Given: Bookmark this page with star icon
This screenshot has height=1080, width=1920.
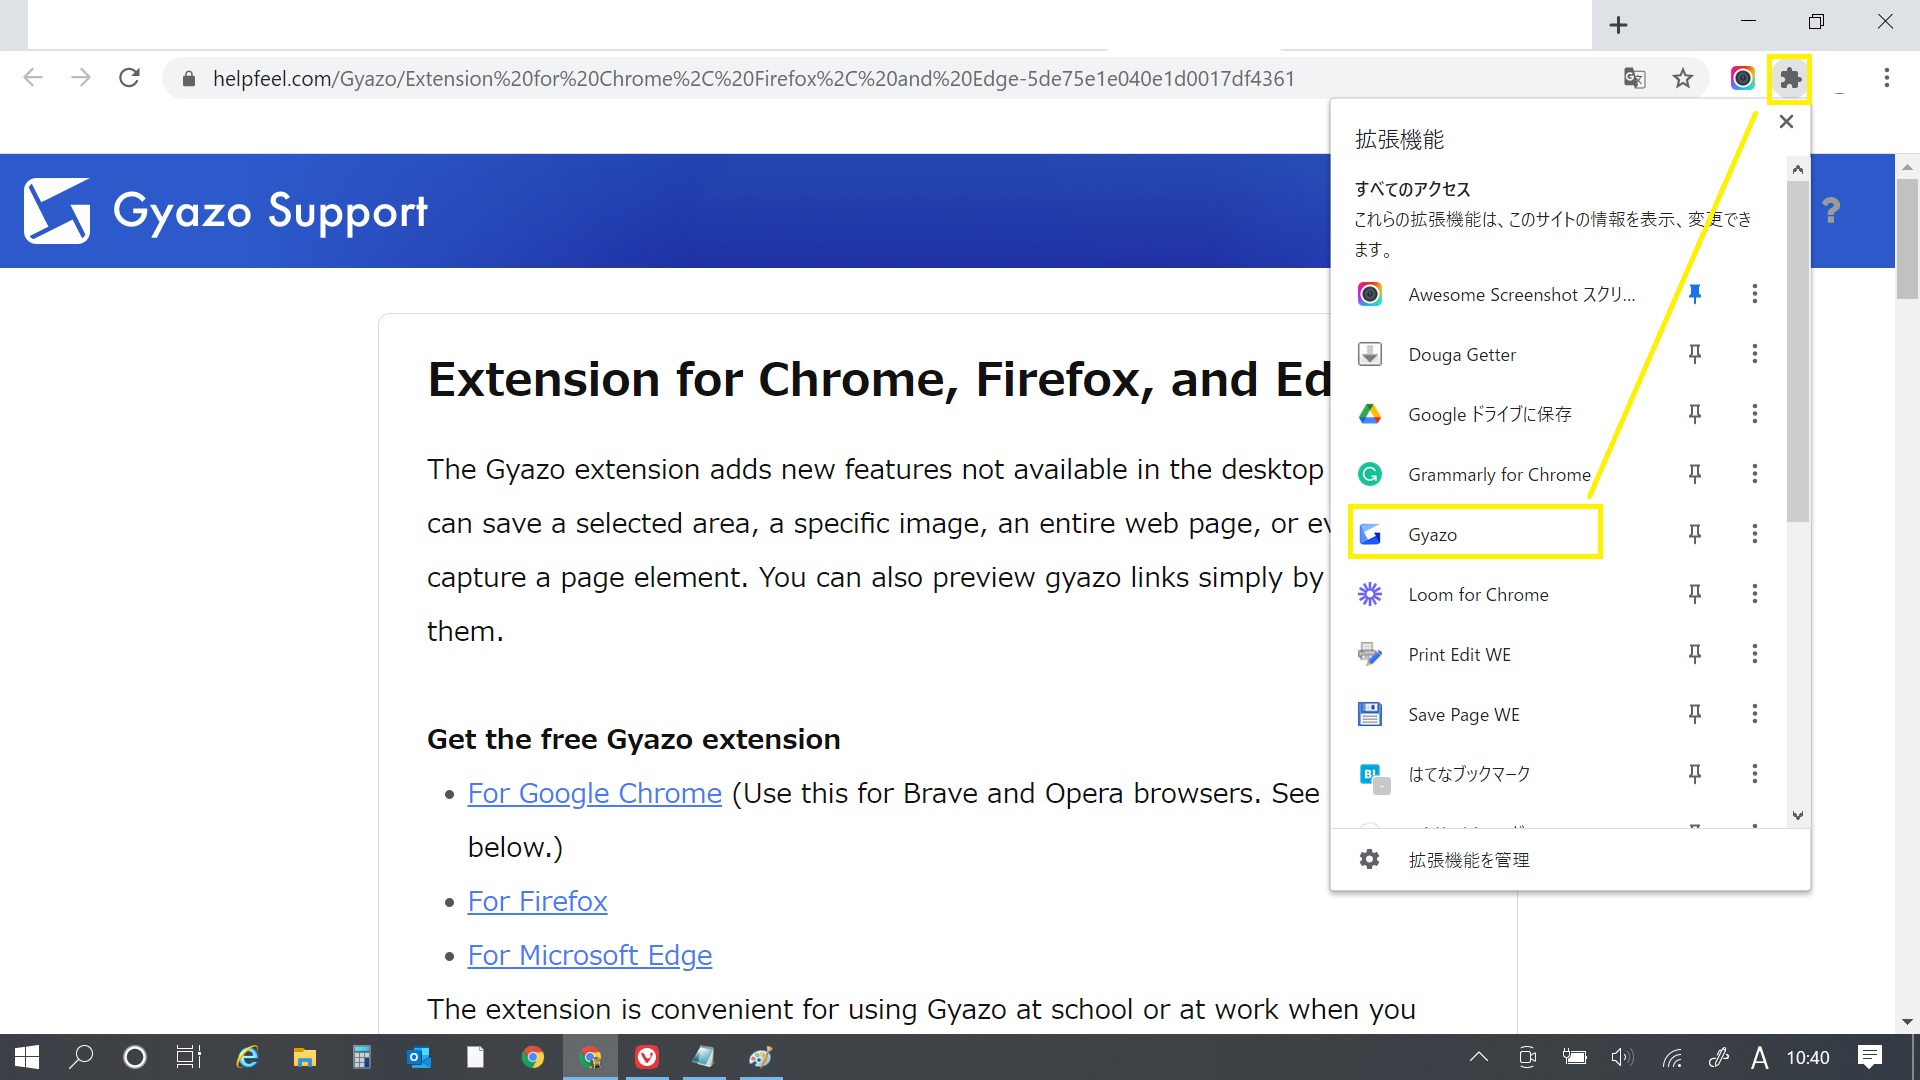Looking at the screenshot, I should click(x=1683, y=78).
